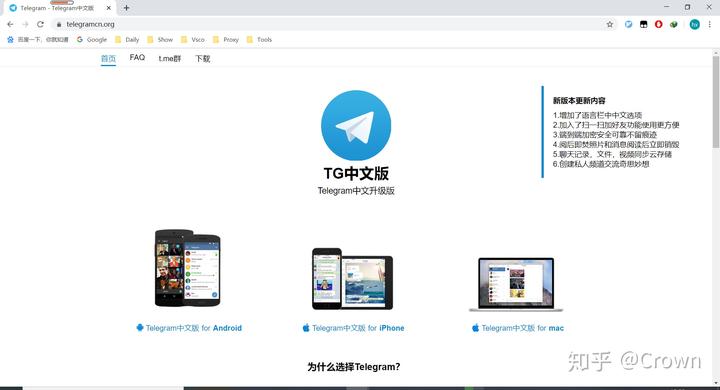Viewport: 720px width, 390px height.
Task: Go back using browser back arrow
Action: [x=10, y=24]
